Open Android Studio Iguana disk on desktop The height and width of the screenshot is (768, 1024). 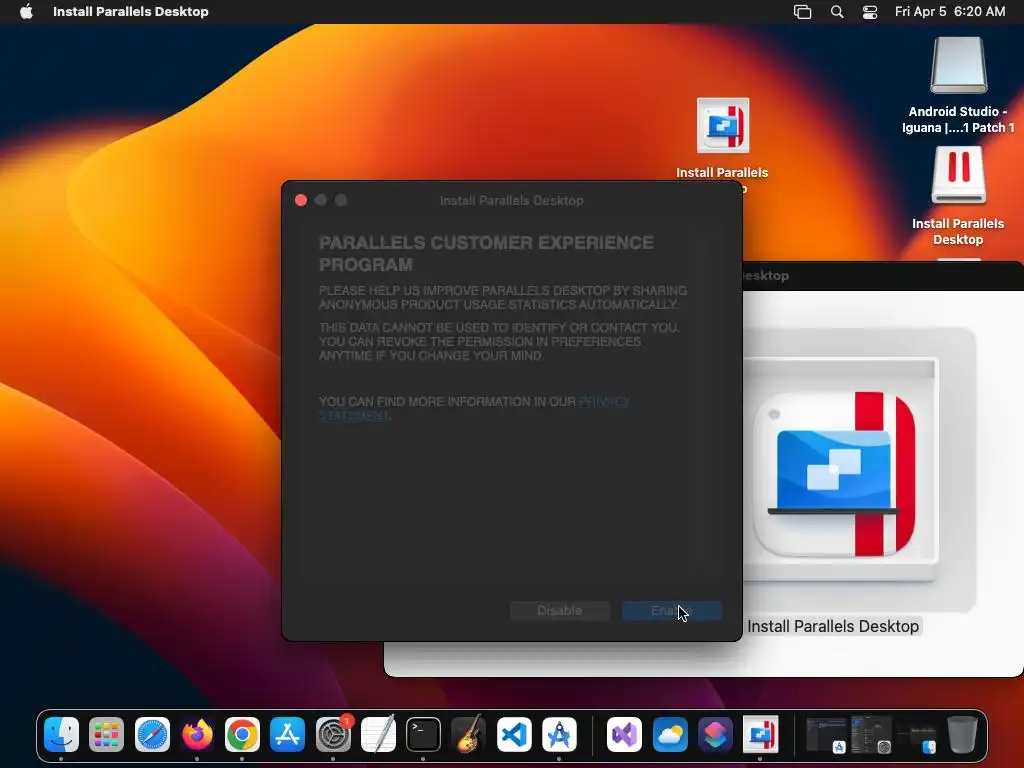tap(958, 65)
